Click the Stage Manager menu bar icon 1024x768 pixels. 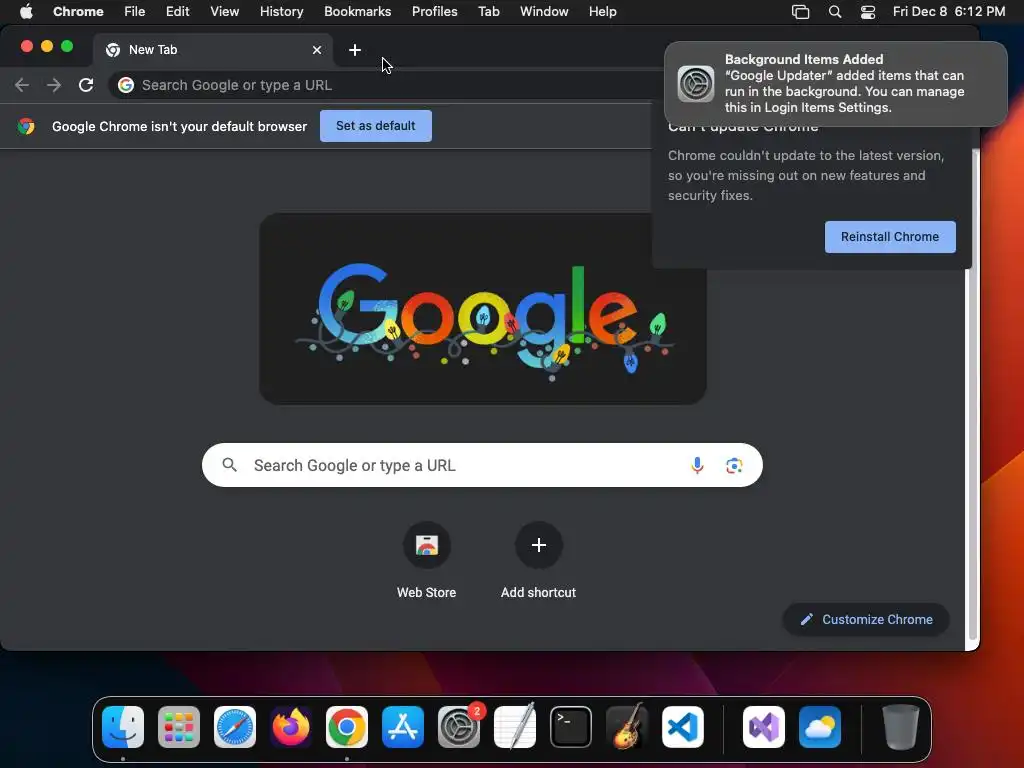pos(800,12)
